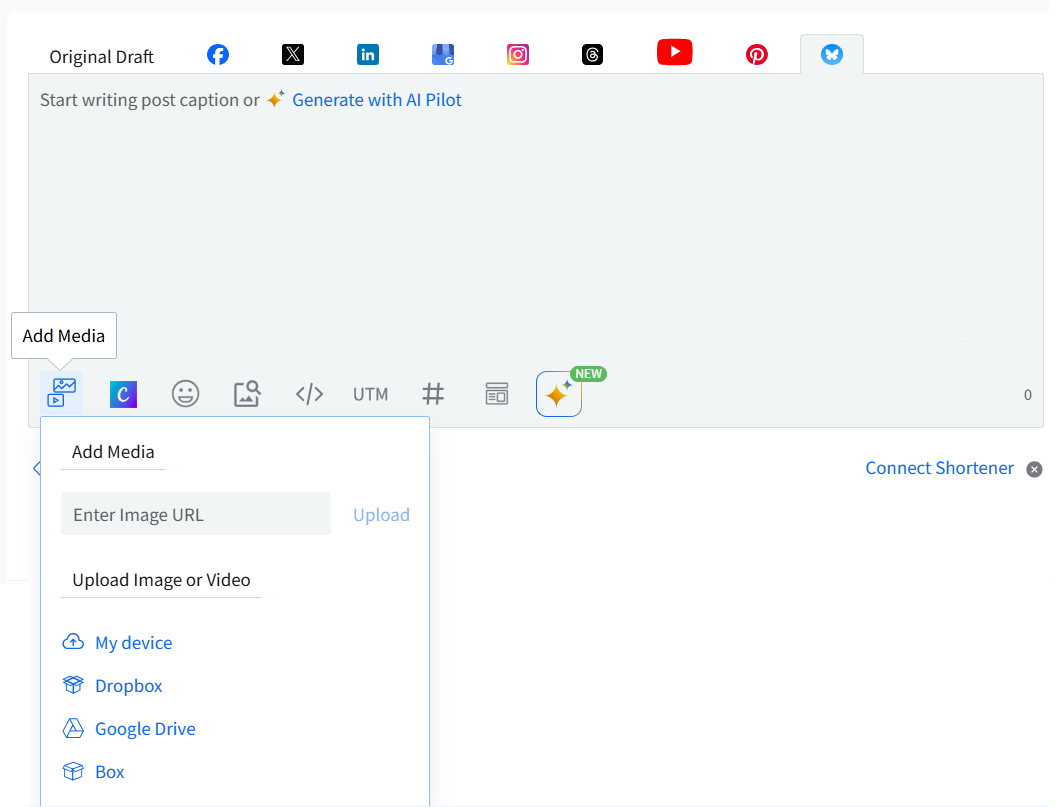The width and height of the screenshot is (1059, 807).
Task: Select the Pinterest tab
Action: (757, 55)
